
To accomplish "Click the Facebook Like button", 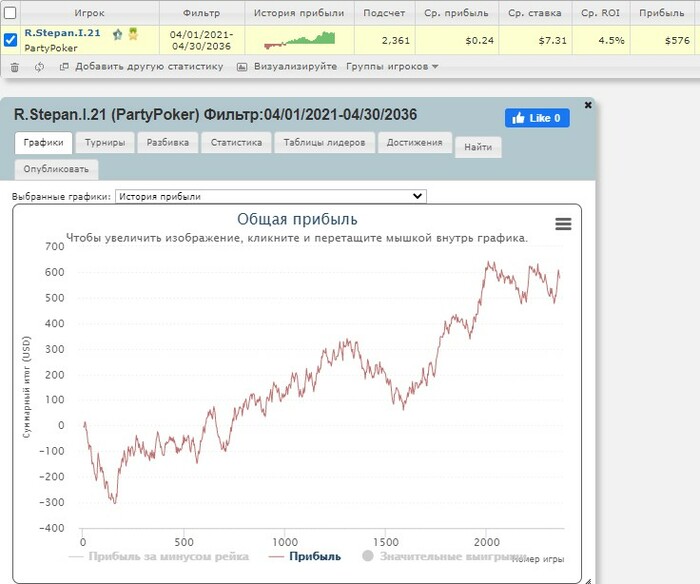I will 537,118.
